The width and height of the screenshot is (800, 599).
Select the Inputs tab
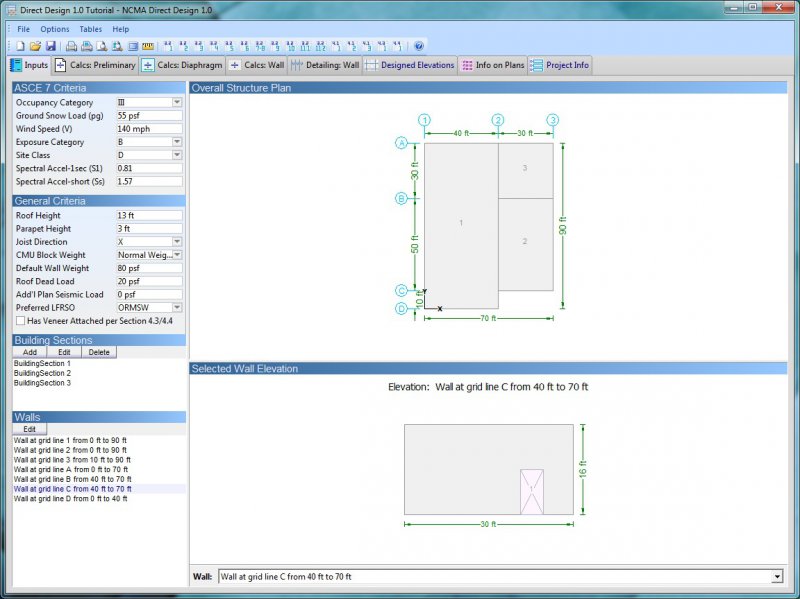click(x=30, y=65)
